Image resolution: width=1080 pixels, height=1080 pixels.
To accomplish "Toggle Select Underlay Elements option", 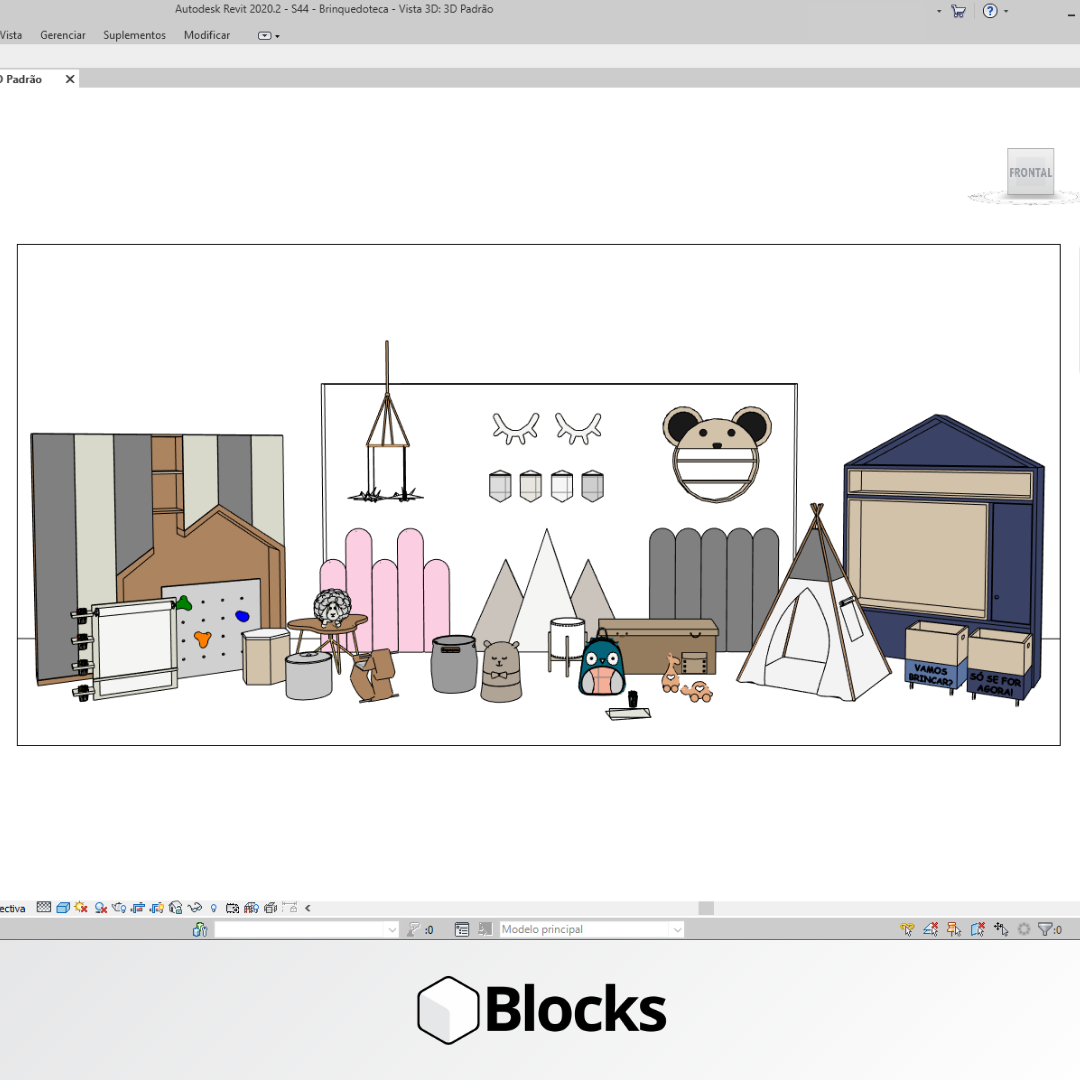I will (x=931, y=929).
